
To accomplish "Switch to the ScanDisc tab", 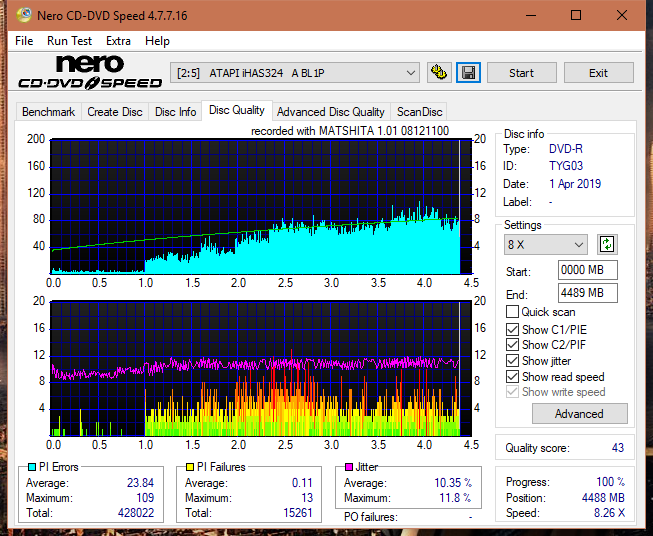I will (x=419, y=112).
